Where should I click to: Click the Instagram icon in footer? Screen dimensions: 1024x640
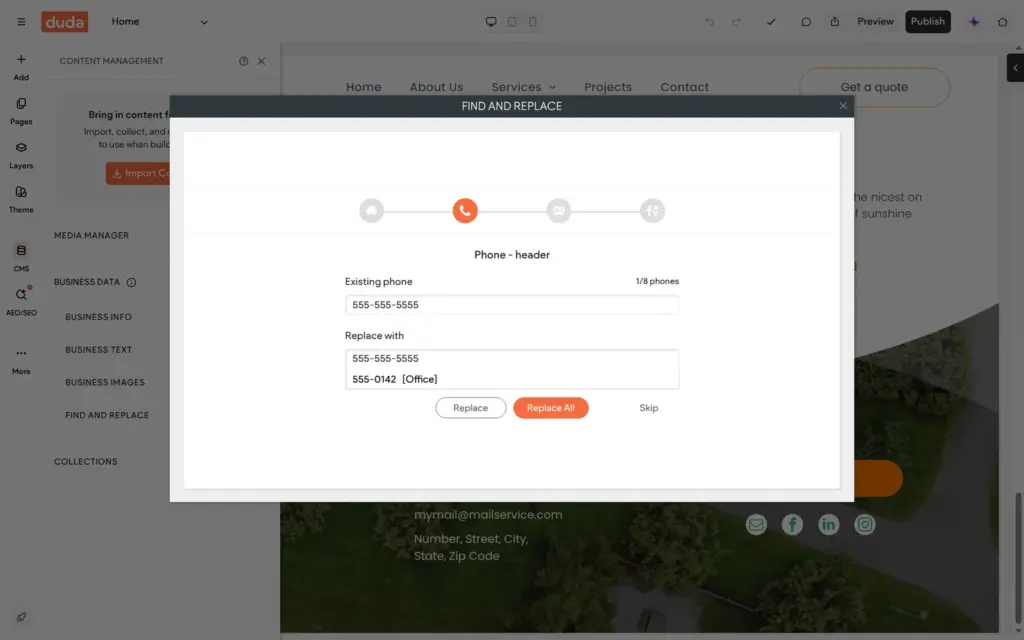click(x=865, y=524)
